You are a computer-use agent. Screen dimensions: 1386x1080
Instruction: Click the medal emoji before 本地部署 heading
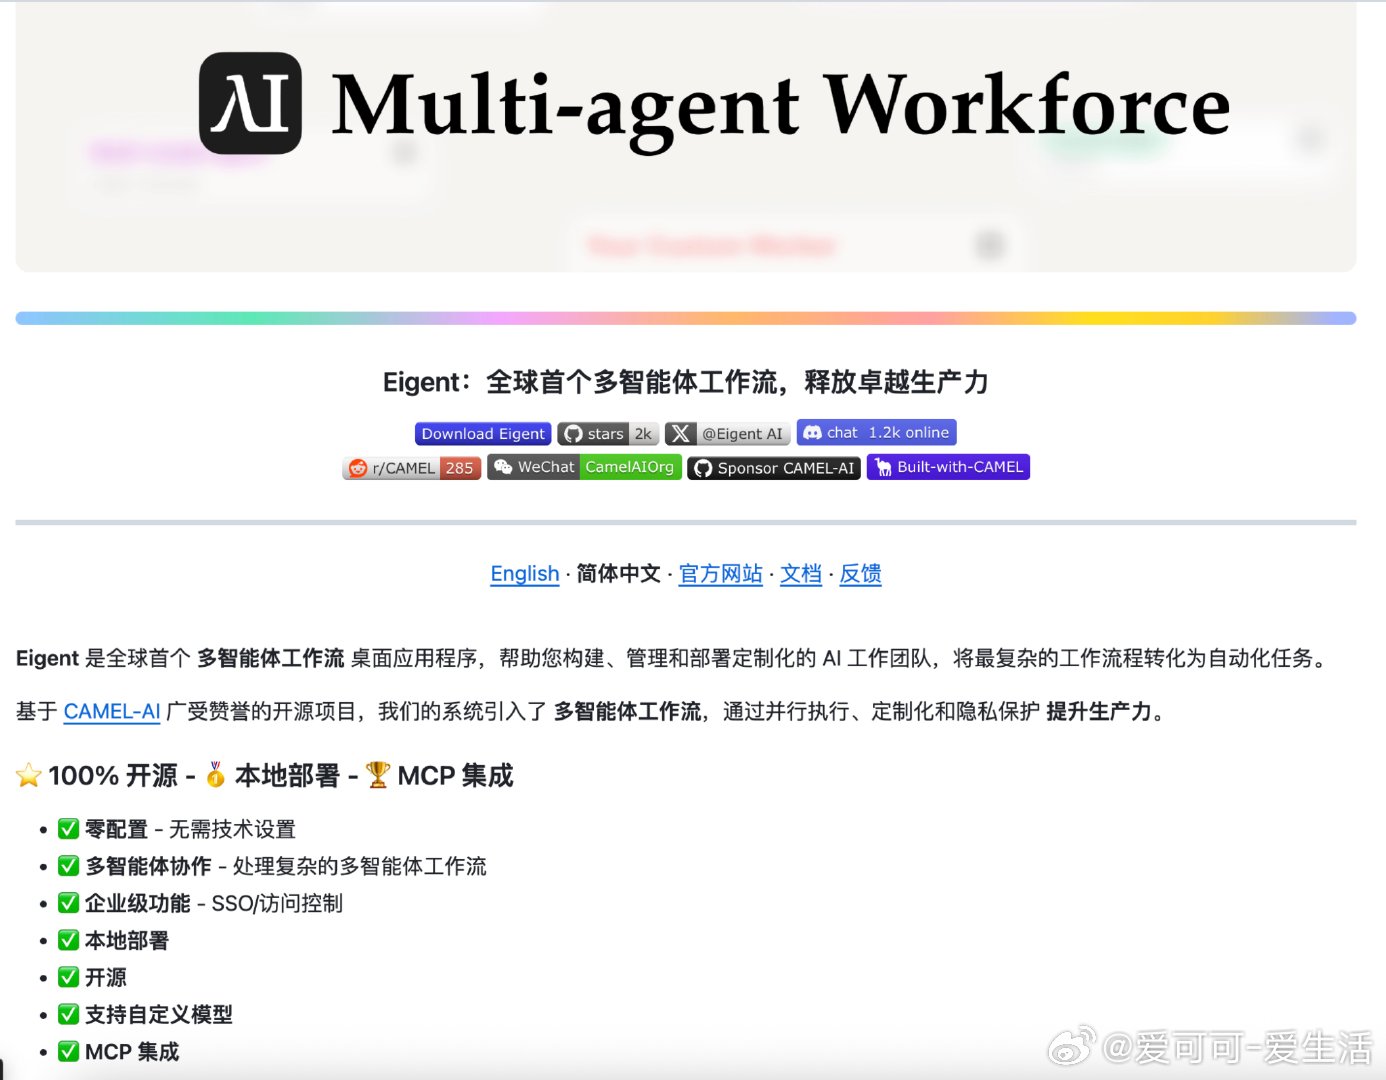215,775
